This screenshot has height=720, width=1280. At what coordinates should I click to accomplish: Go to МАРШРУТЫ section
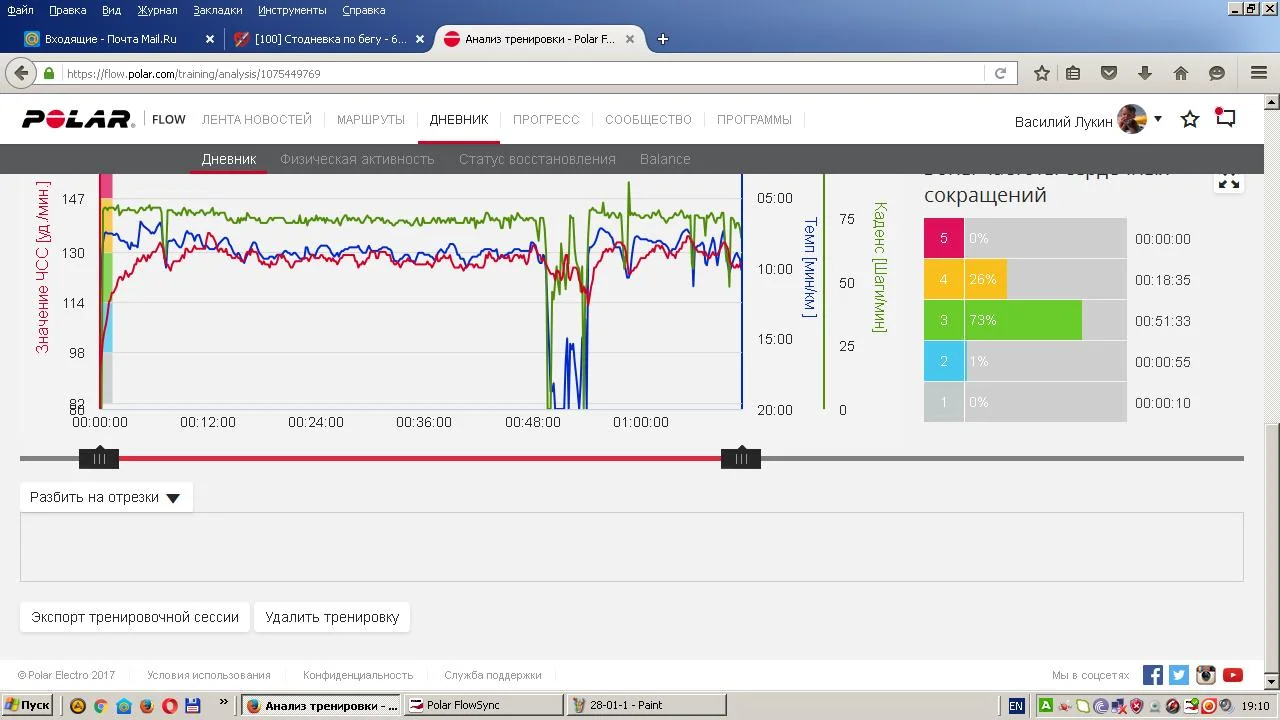point(371,120)
